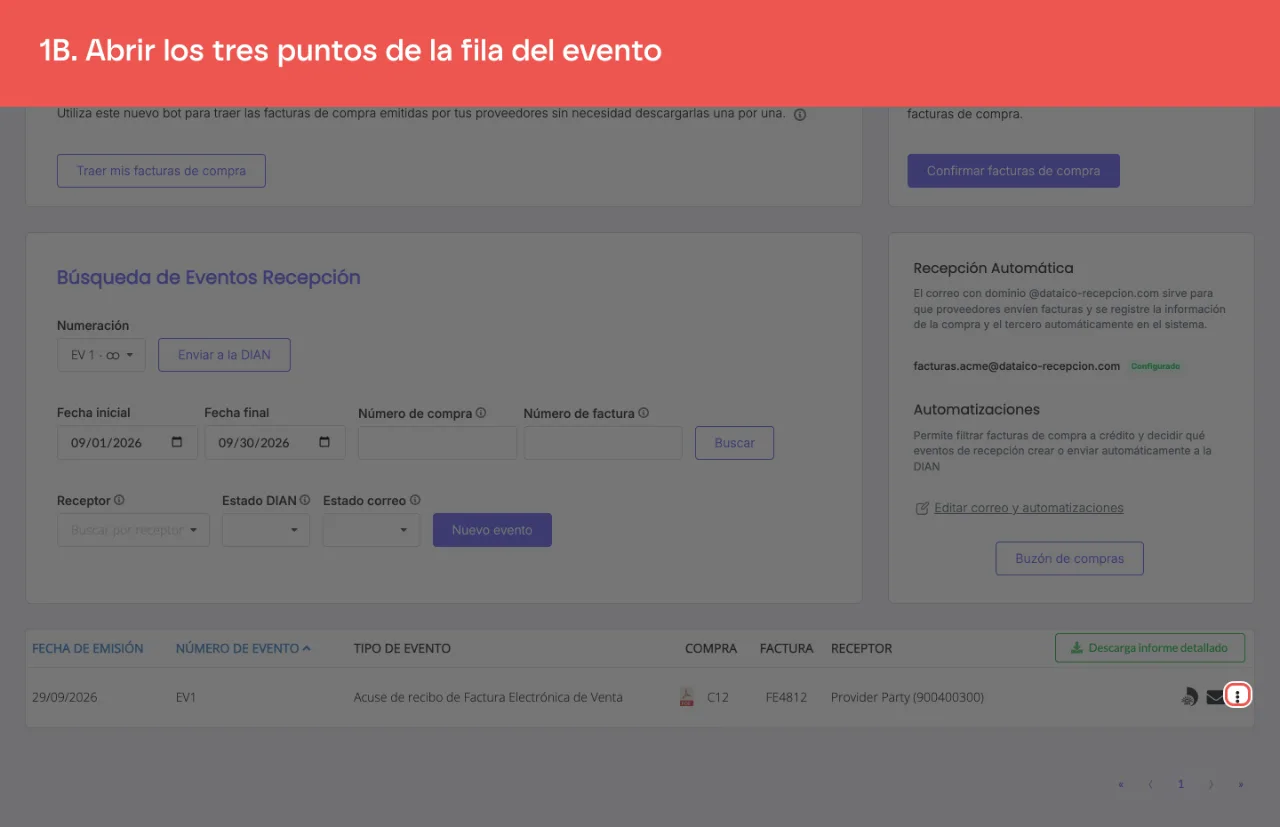Sort by the Número de Evento column
The height and width of the screenshot is (827, 1280).
(243, 648)
